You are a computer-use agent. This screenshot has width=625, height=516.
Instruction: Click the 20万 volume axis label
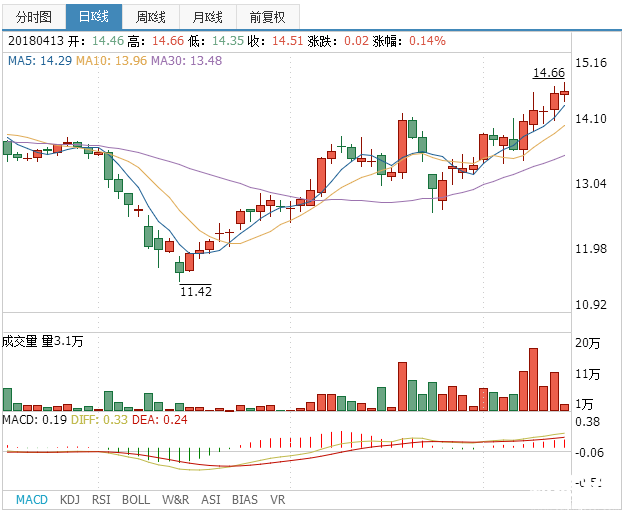(588, 343)
